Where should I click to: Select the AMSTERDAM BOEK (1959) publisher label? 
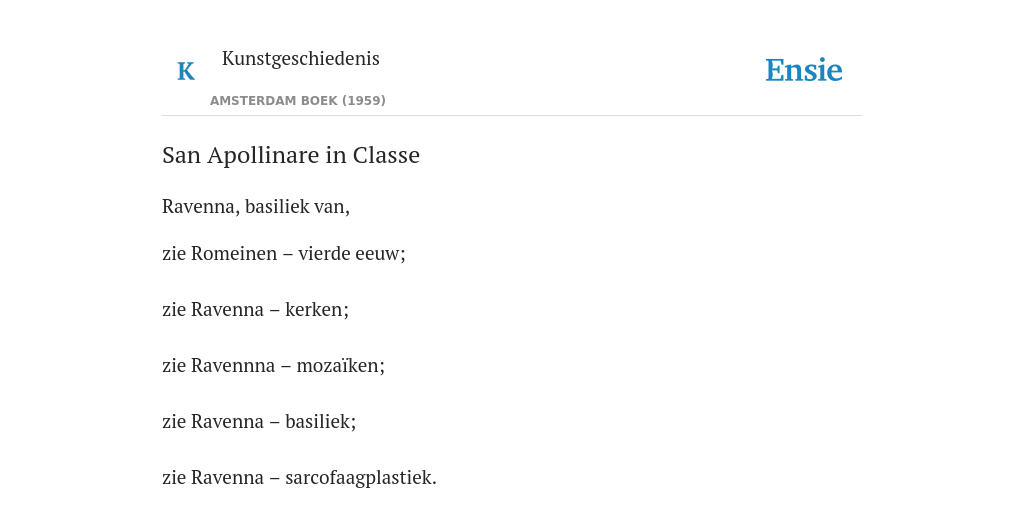point(298,101)
